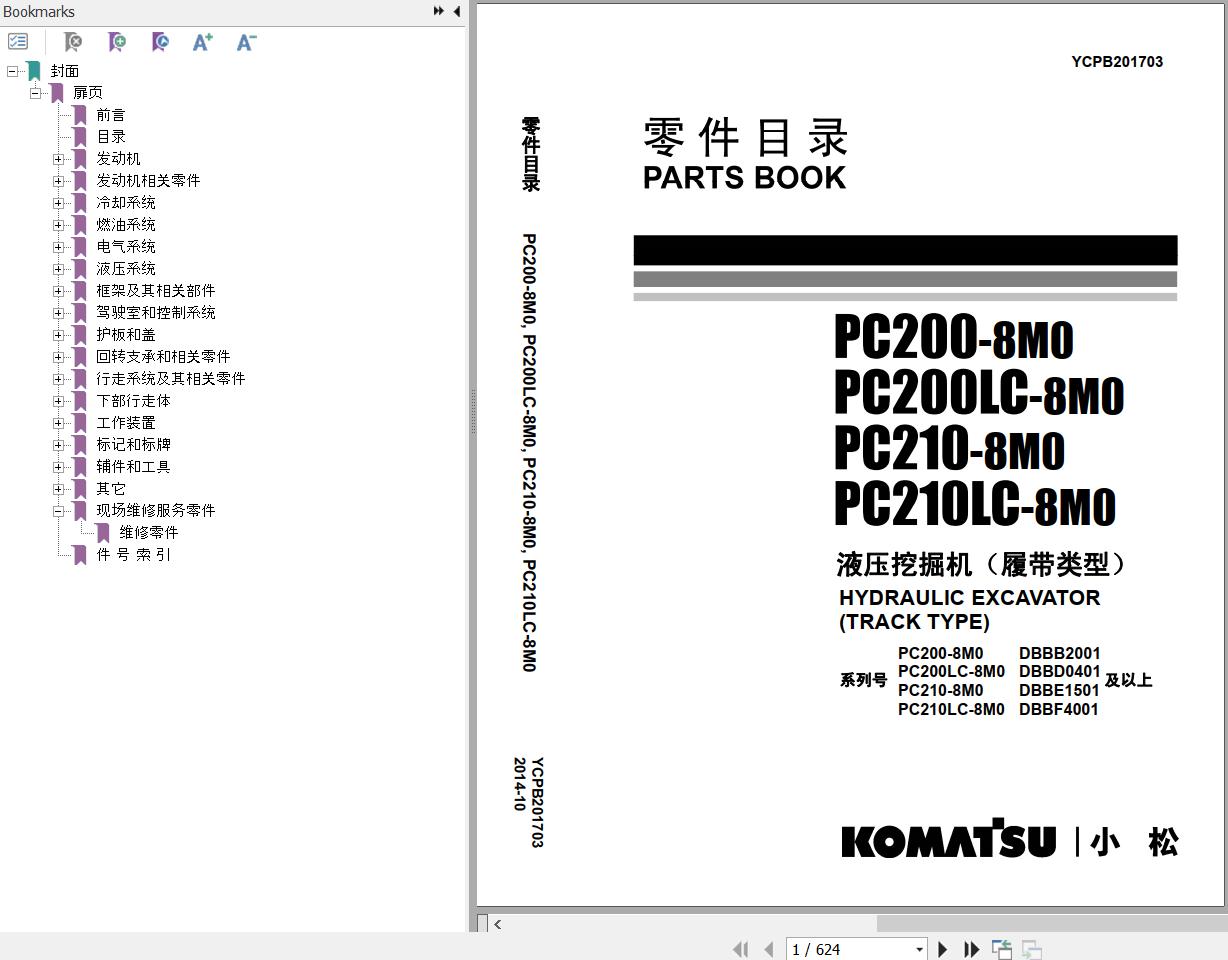Select the 扉页 bookmark label
This screenshot has width=1228, height=960.
click(x=88, y=93)
